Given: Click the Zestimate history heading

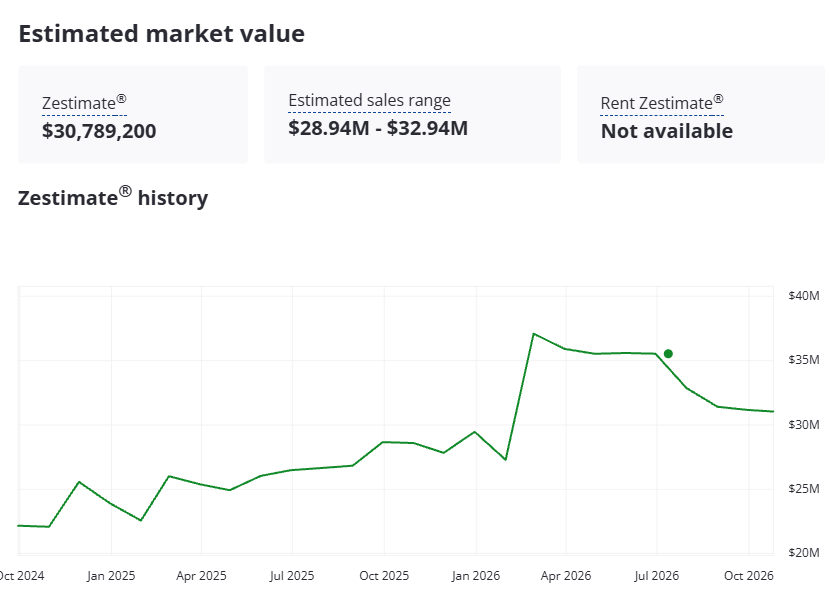Looking at the screenshot, I should click(113, 197).
